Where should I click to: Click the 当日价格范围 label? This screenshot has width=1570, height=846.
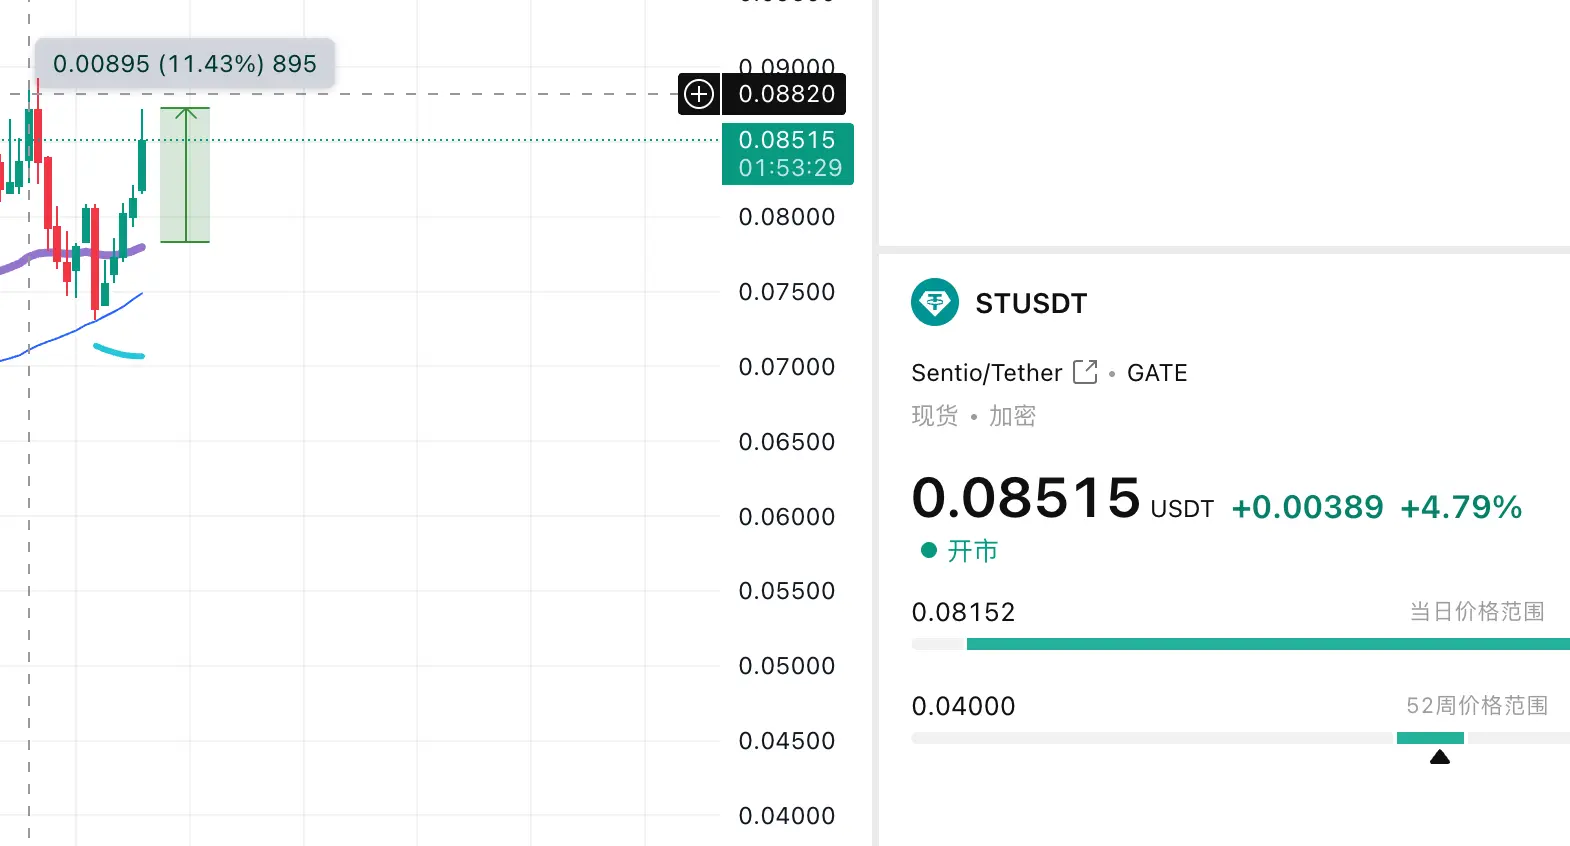tap(1477, 611)
